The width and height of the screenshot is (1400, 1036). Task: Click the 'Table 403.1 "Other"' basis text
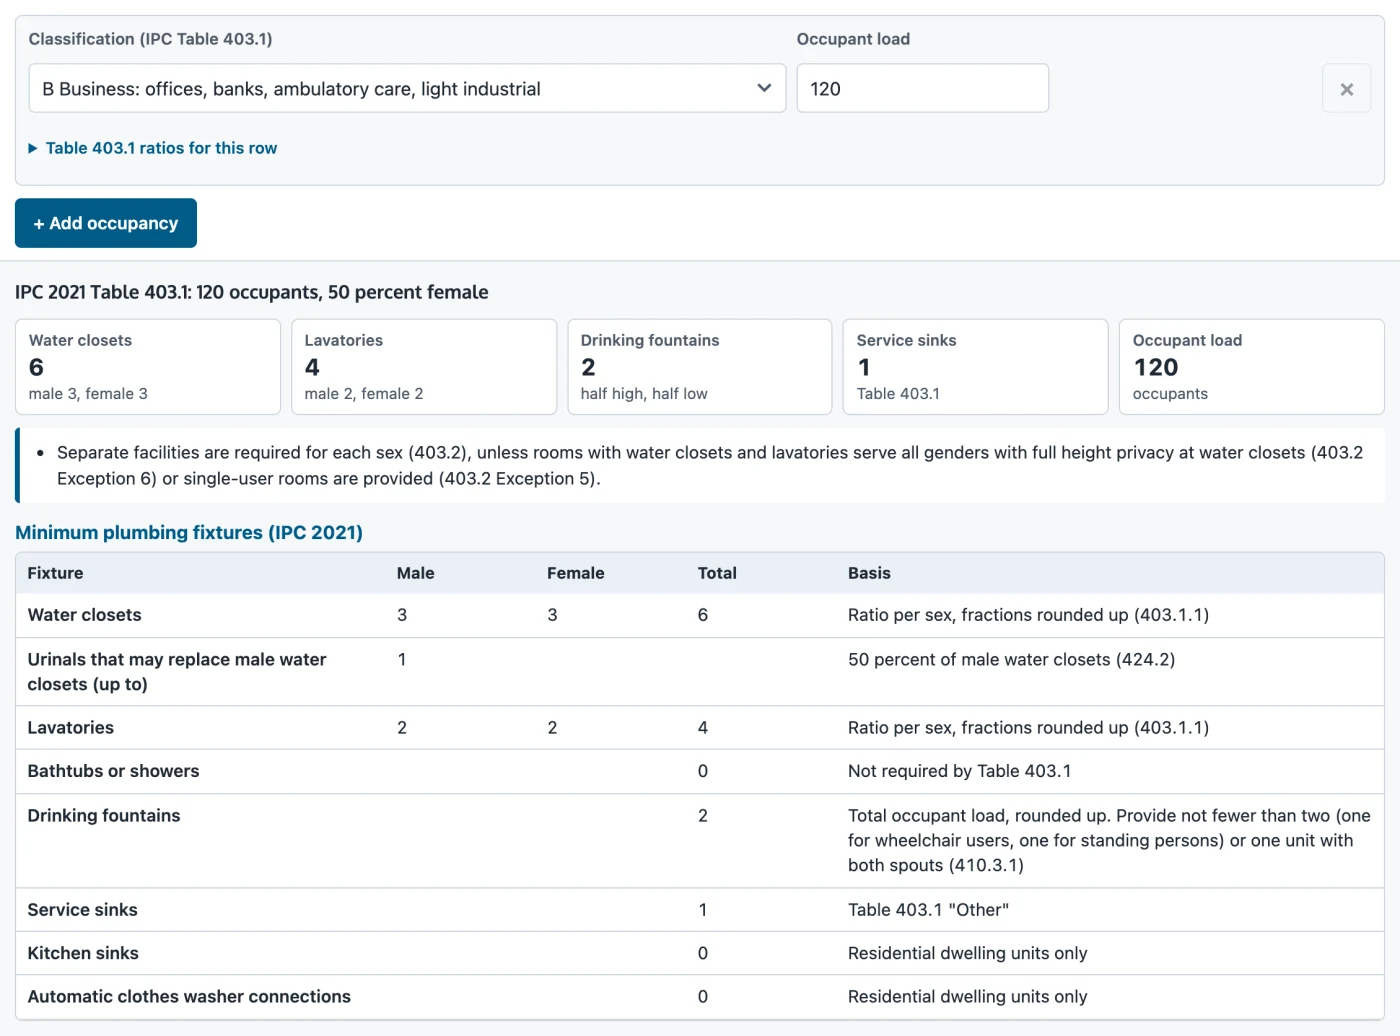point(928,910)
